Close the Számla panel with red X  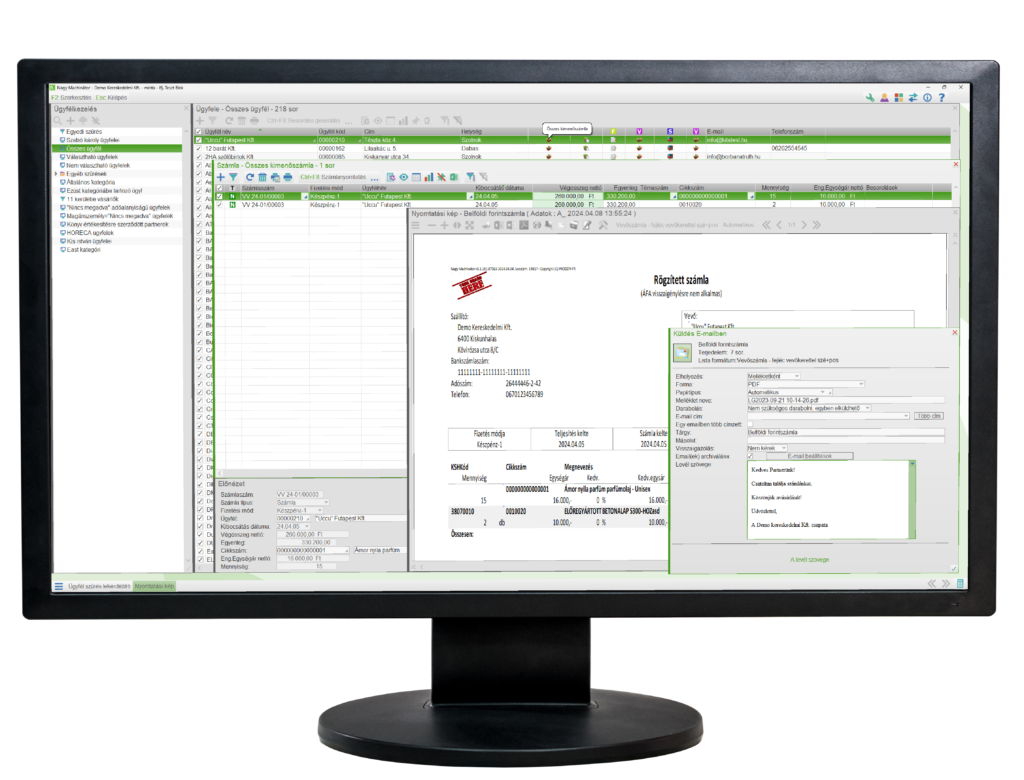(955, 165)
